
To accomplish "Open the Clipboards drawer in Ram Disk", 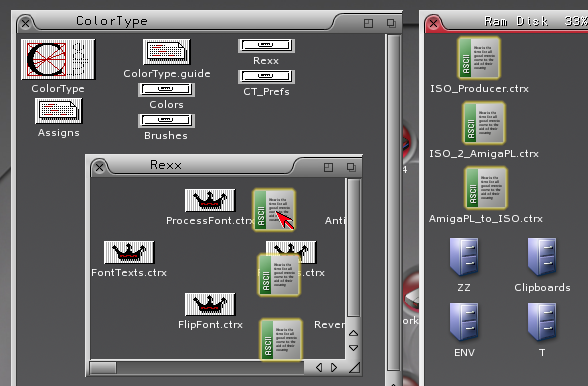I will (542, 257).
